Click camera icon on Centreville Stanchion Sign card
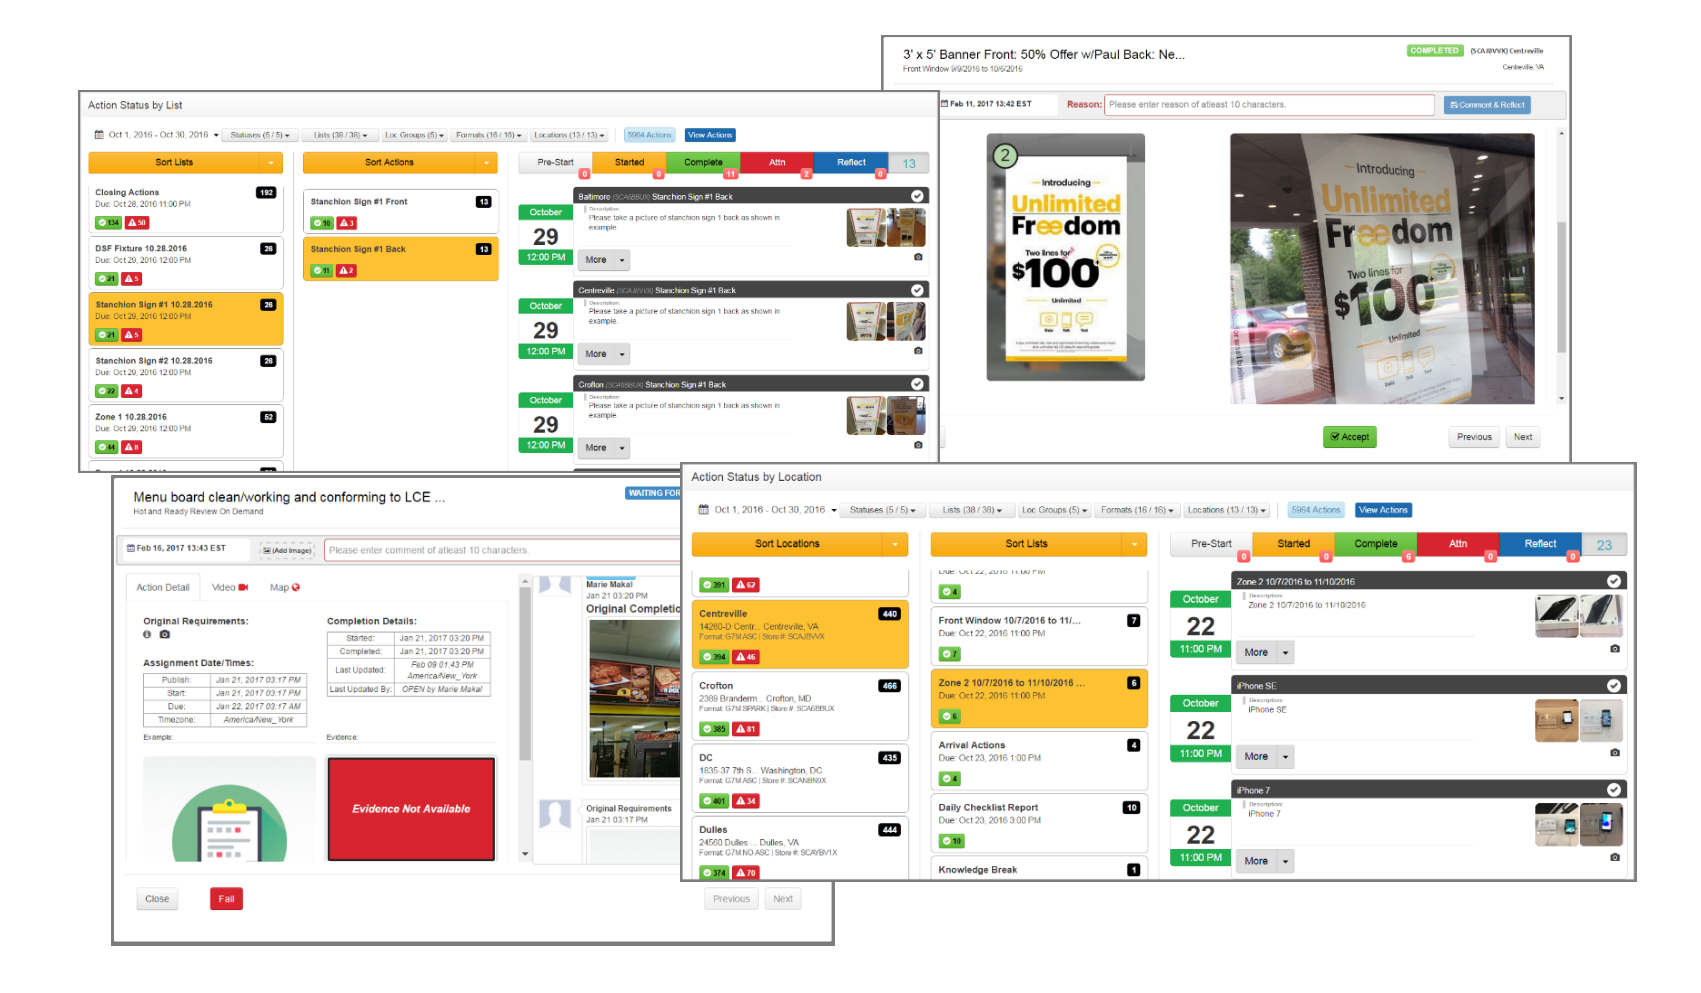This screenshot has width=1701, height=993. (x=918, y=351)
